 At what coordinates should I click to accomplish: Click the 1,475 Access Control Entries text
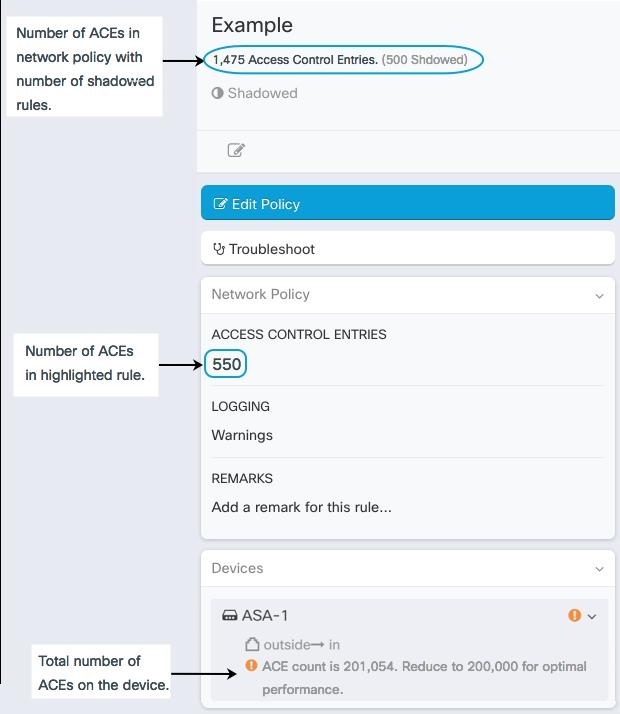point(295,60)
